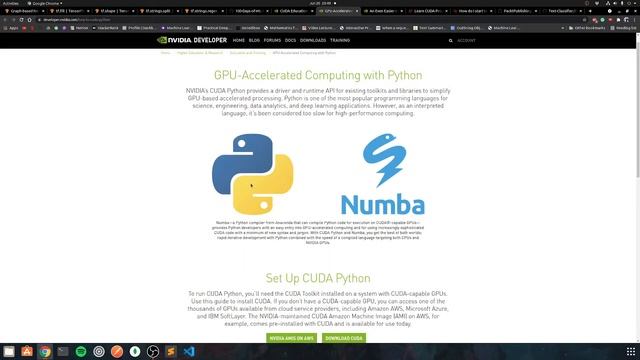
Task: Open the Reading list bookmark button
Action: click(x=624, y=28)
